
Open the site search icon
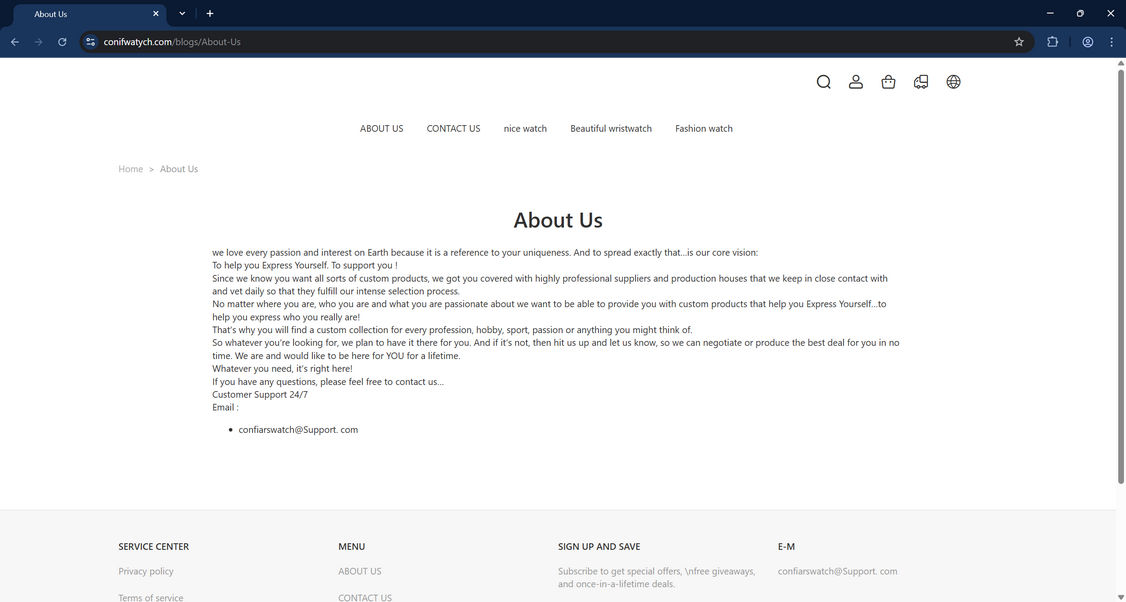coord(824,82)
